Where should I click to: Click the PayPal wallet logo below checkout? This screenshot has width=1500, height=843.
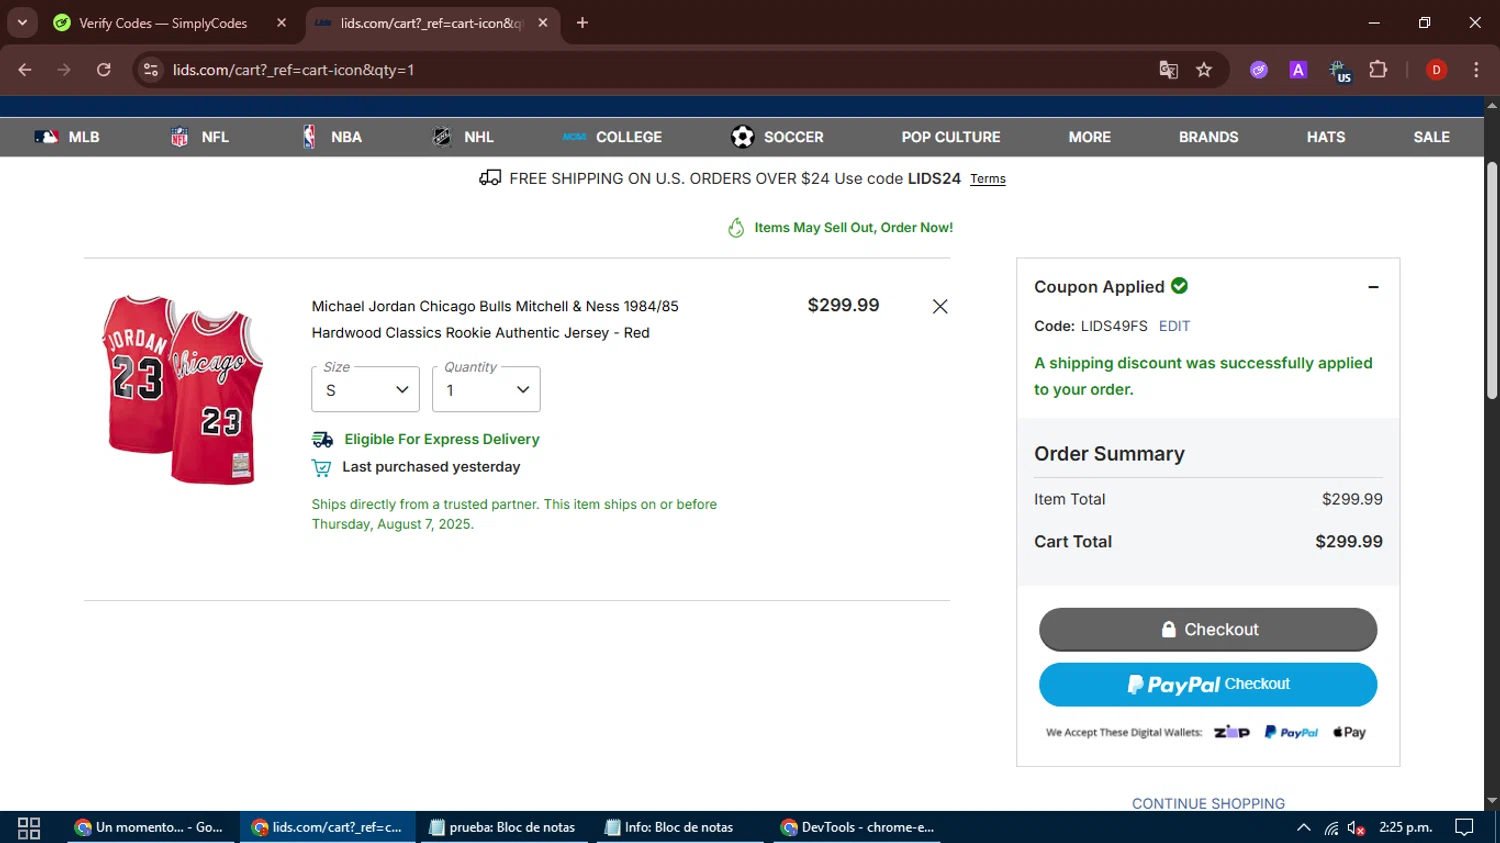1291,732
